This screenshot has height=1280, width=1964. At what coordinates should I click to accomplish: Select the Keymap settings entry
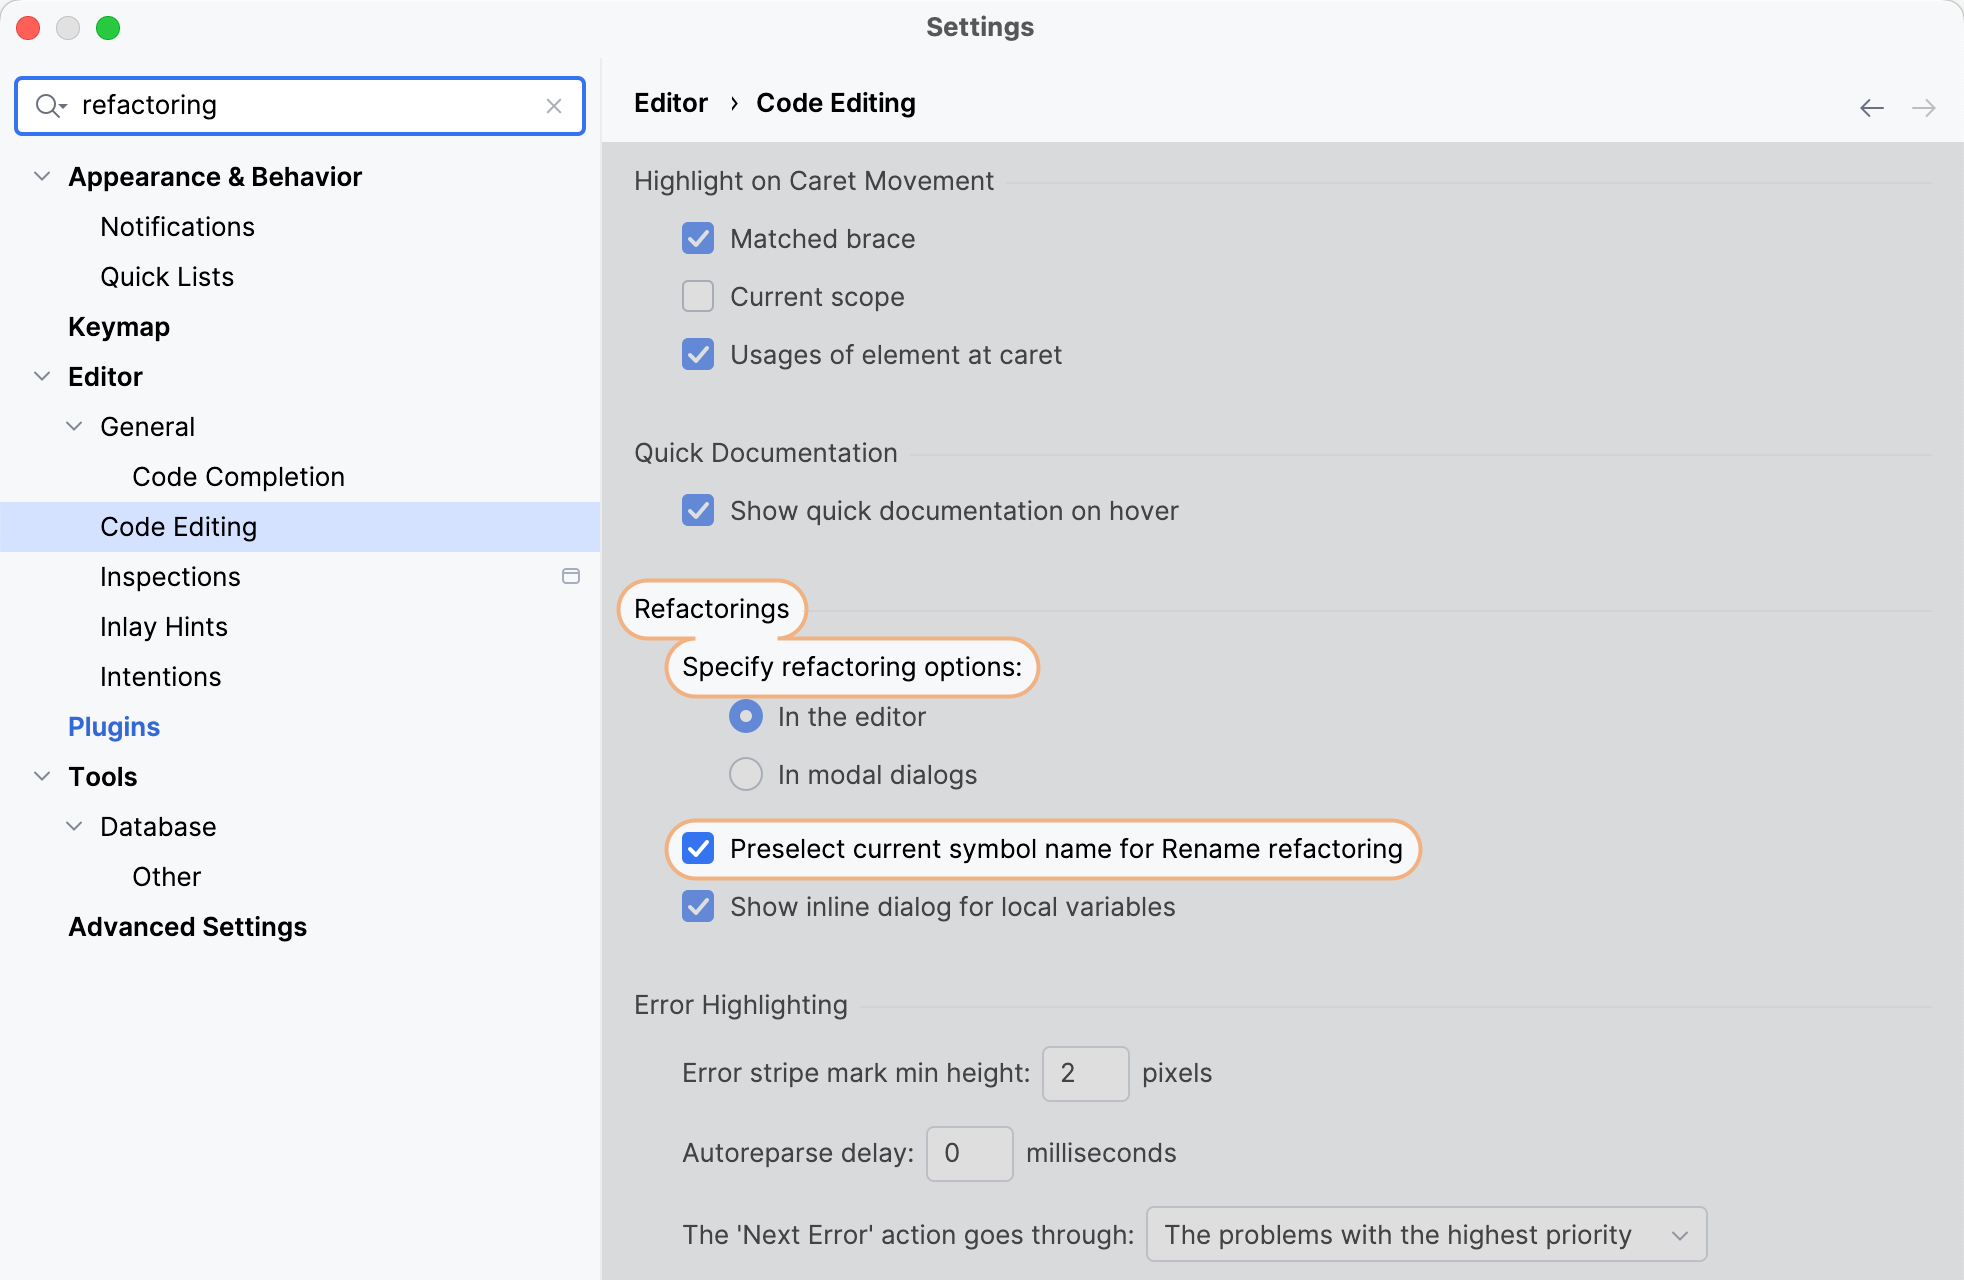tap(118, 326)
